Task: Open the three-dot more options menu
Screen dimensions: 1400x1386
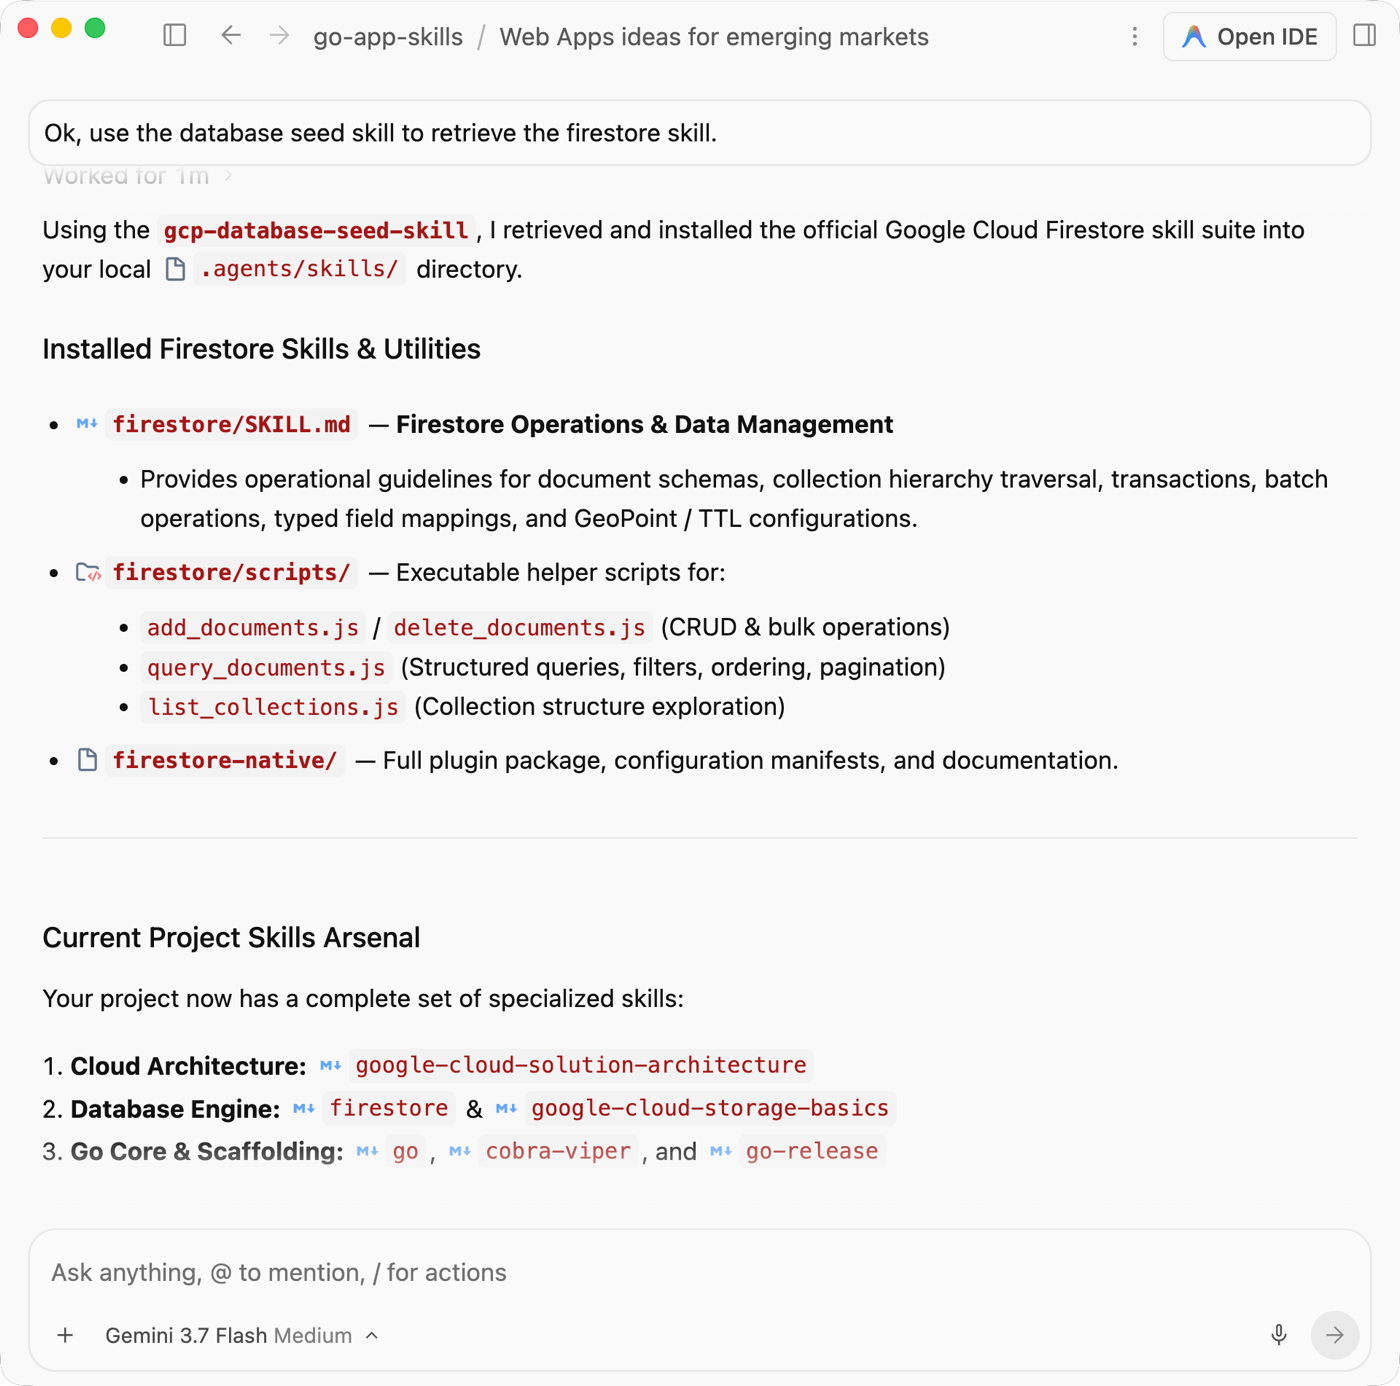Action: coord(1135,37)
